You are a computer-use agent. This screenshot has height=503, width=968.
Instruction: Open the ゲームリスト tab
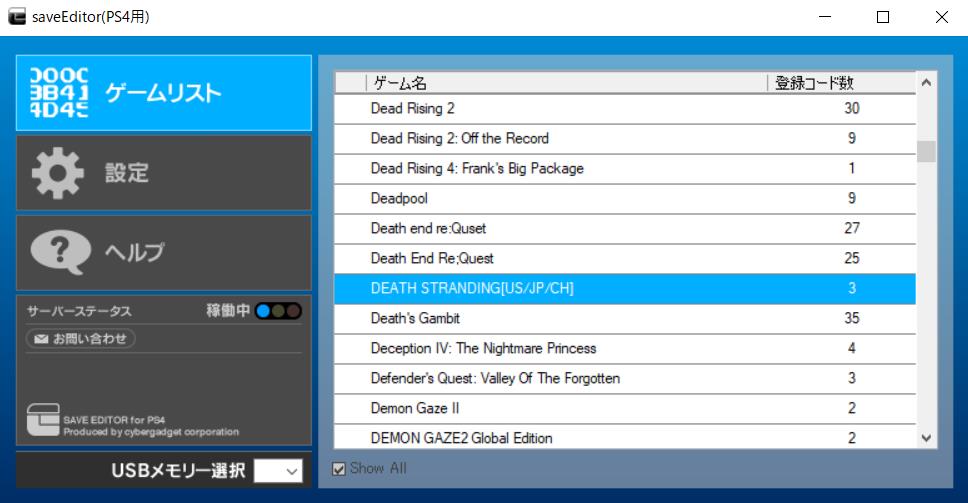pos(164,93)
